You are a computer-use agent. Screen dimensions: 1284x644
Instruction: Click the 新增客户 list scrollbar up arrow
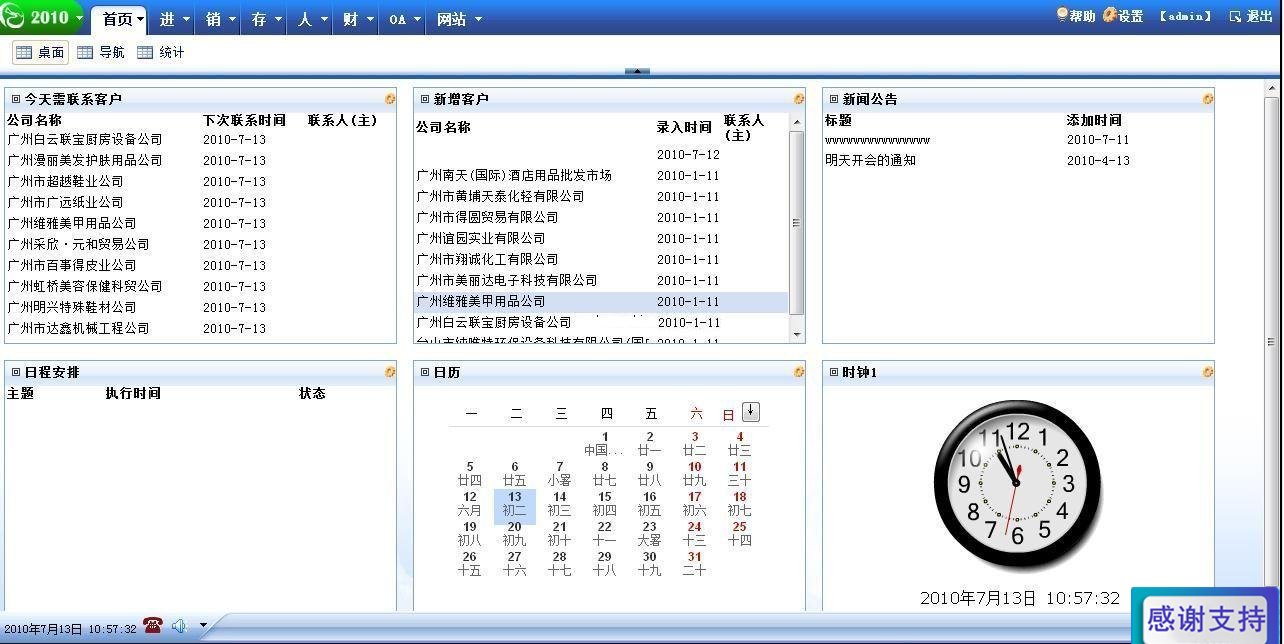click(x=797, y=122)
